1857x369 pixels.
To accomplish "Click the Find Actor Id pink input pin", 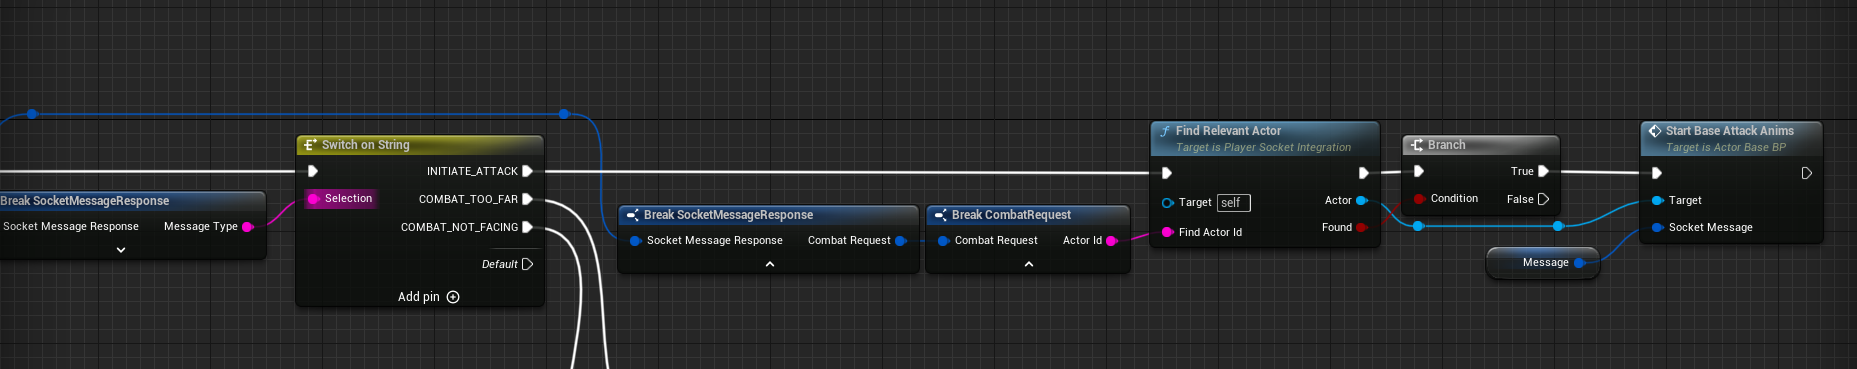I will 1167,232.
